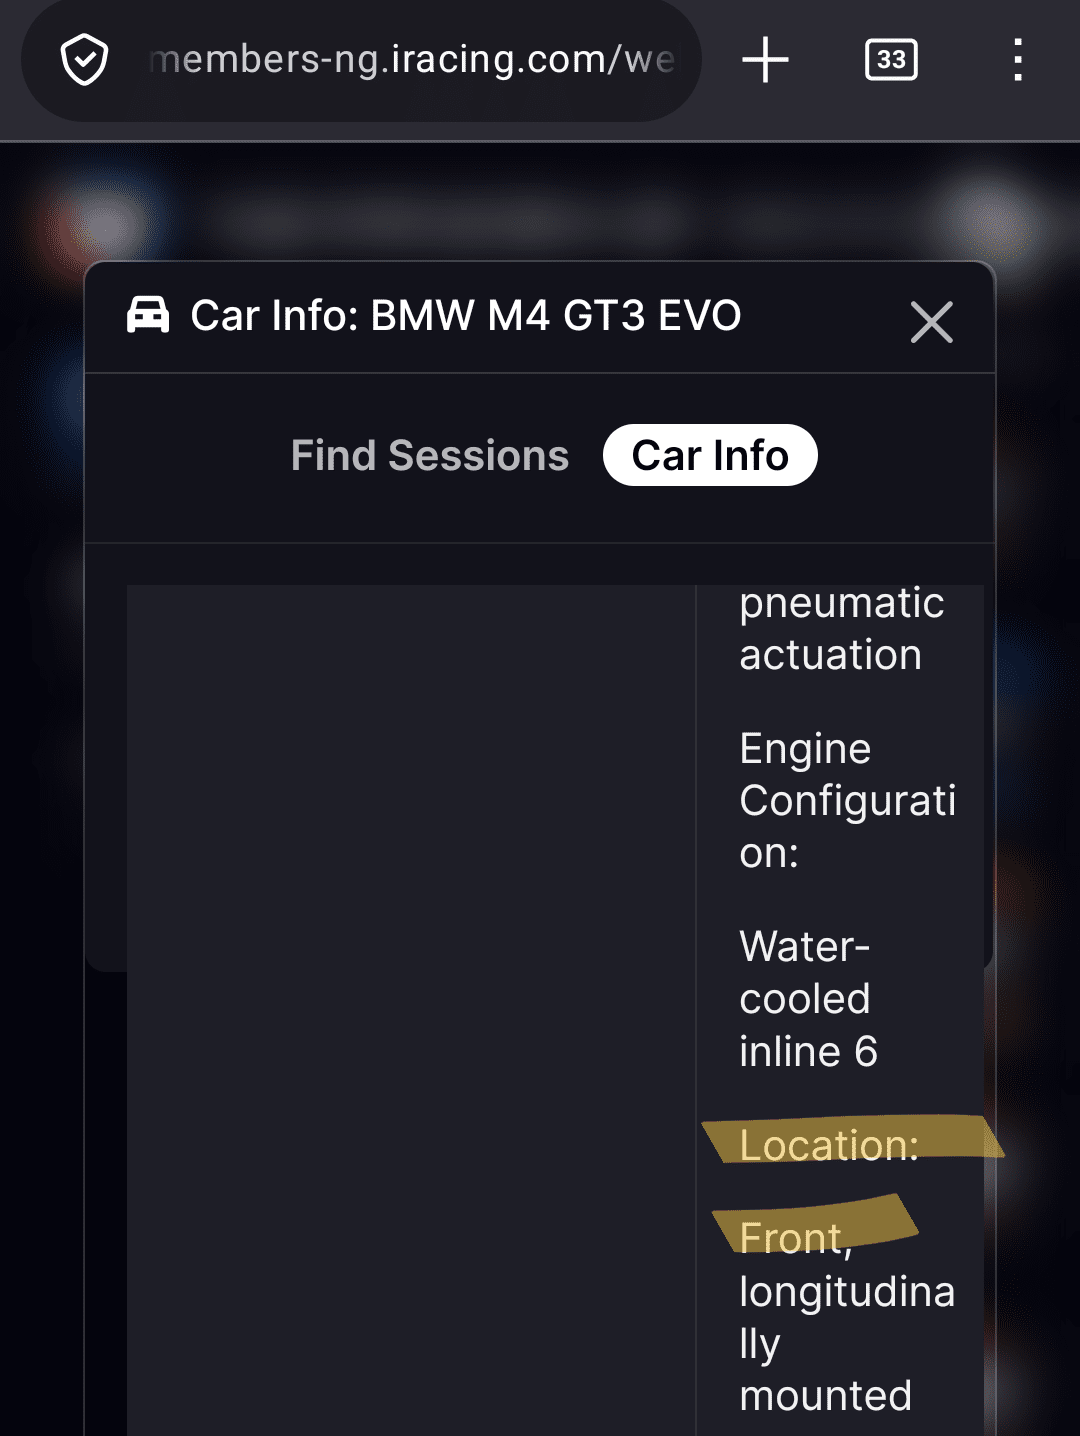The height and width of the screenshot is (1436, 1080).
Task: Click the highlighted Location label
Action: [x=828, y=1145]
